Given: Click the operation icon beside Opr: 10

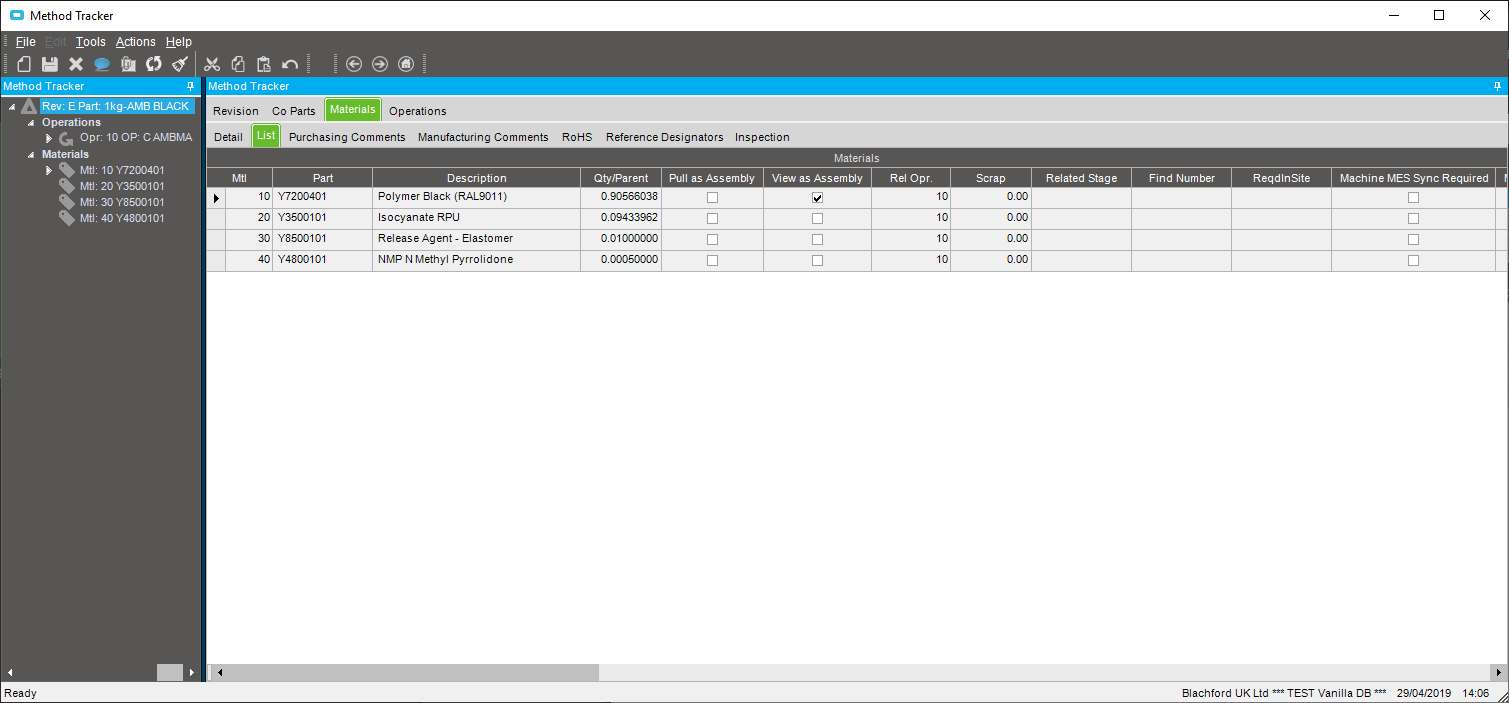Looking at the screenshot, I should click(67, 138).
